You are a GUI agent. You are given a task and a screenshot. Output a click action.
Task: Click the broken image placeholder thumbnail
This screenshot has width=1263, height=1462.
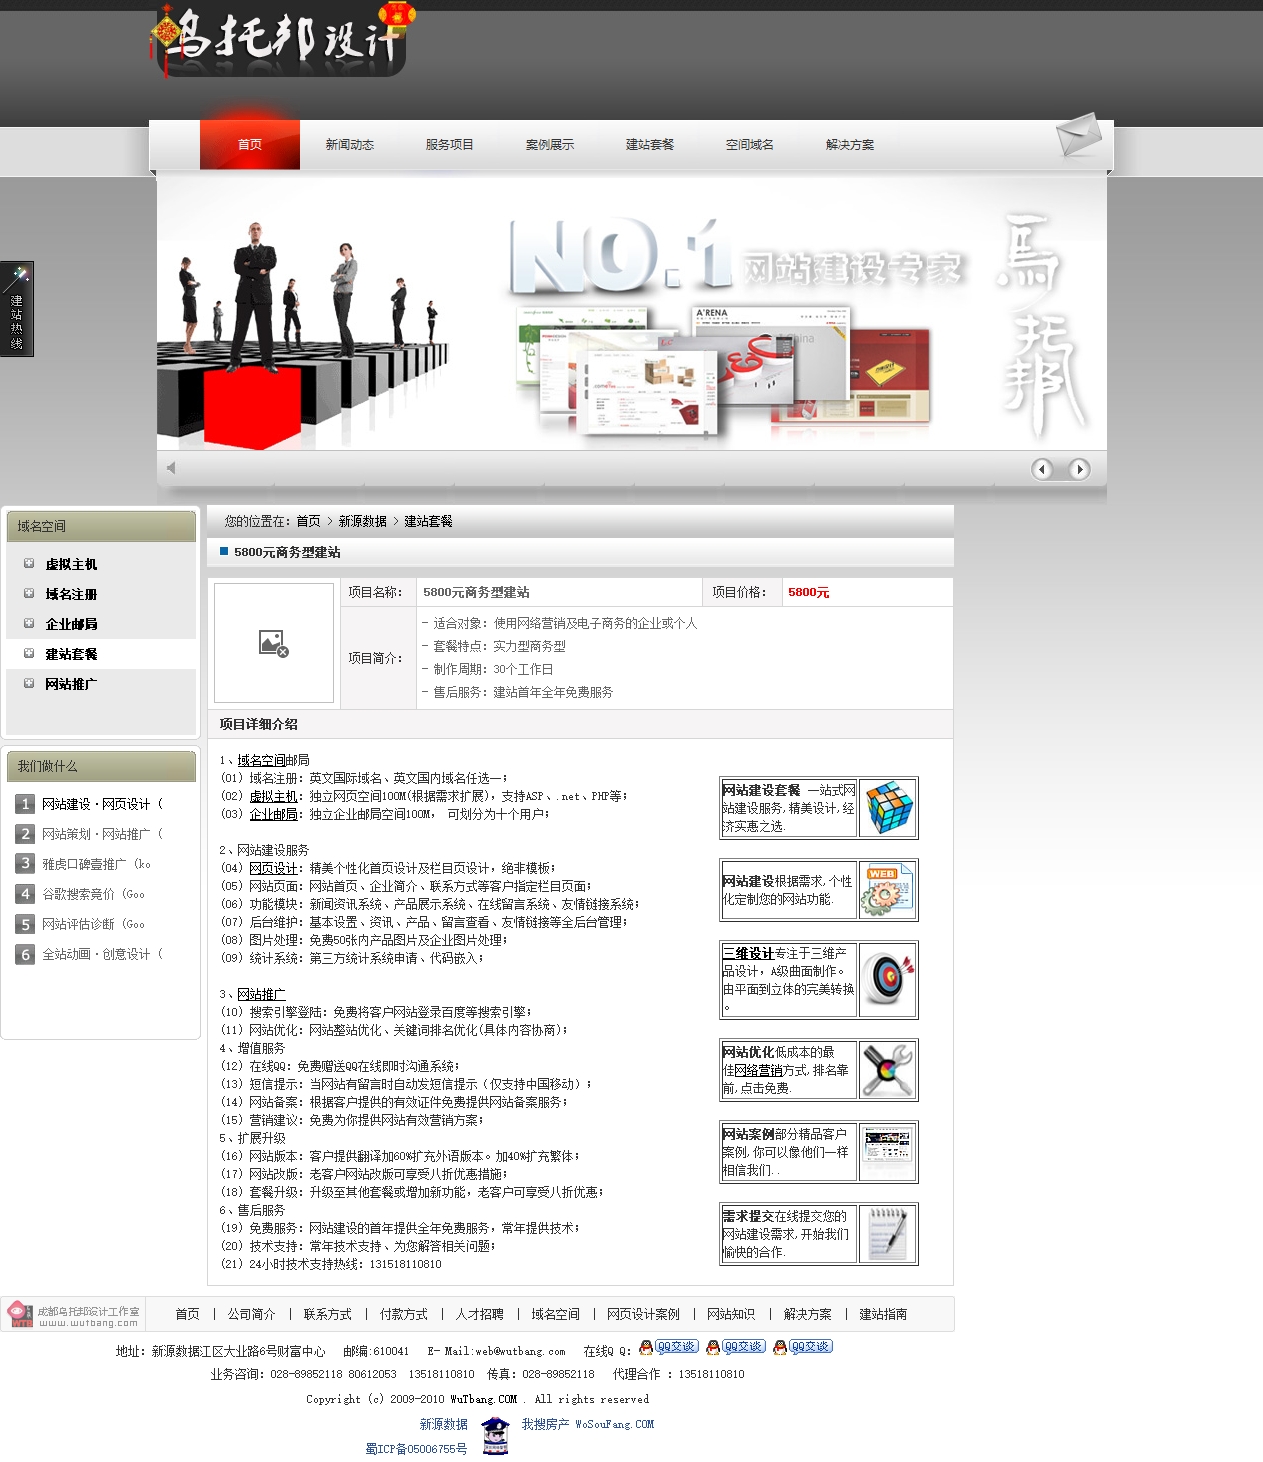(274, 643)
